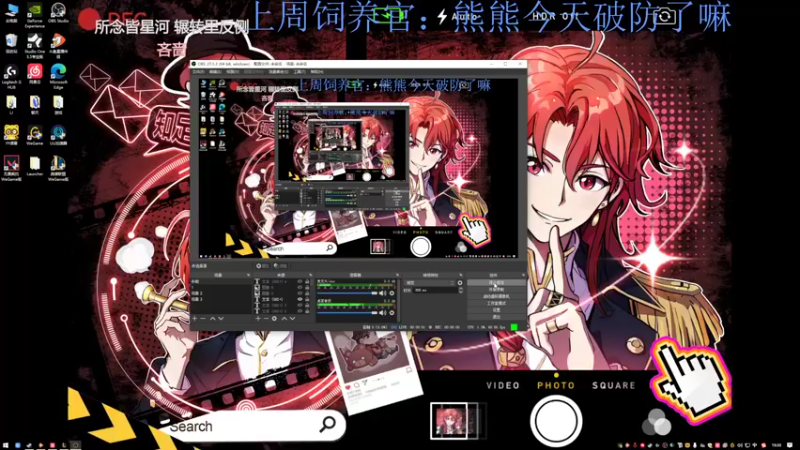Image resolution: width=800 pixels, height=450 pixels.
Task: Open the Edit (E) menu in OBS
Action: coord(215,71)
